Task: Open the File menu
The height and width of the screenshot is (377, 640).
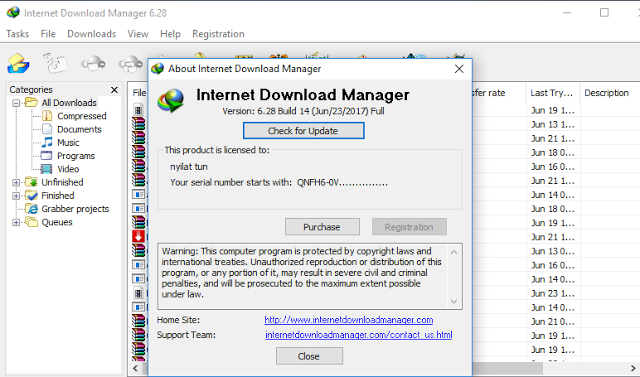Action: [48, 34]
